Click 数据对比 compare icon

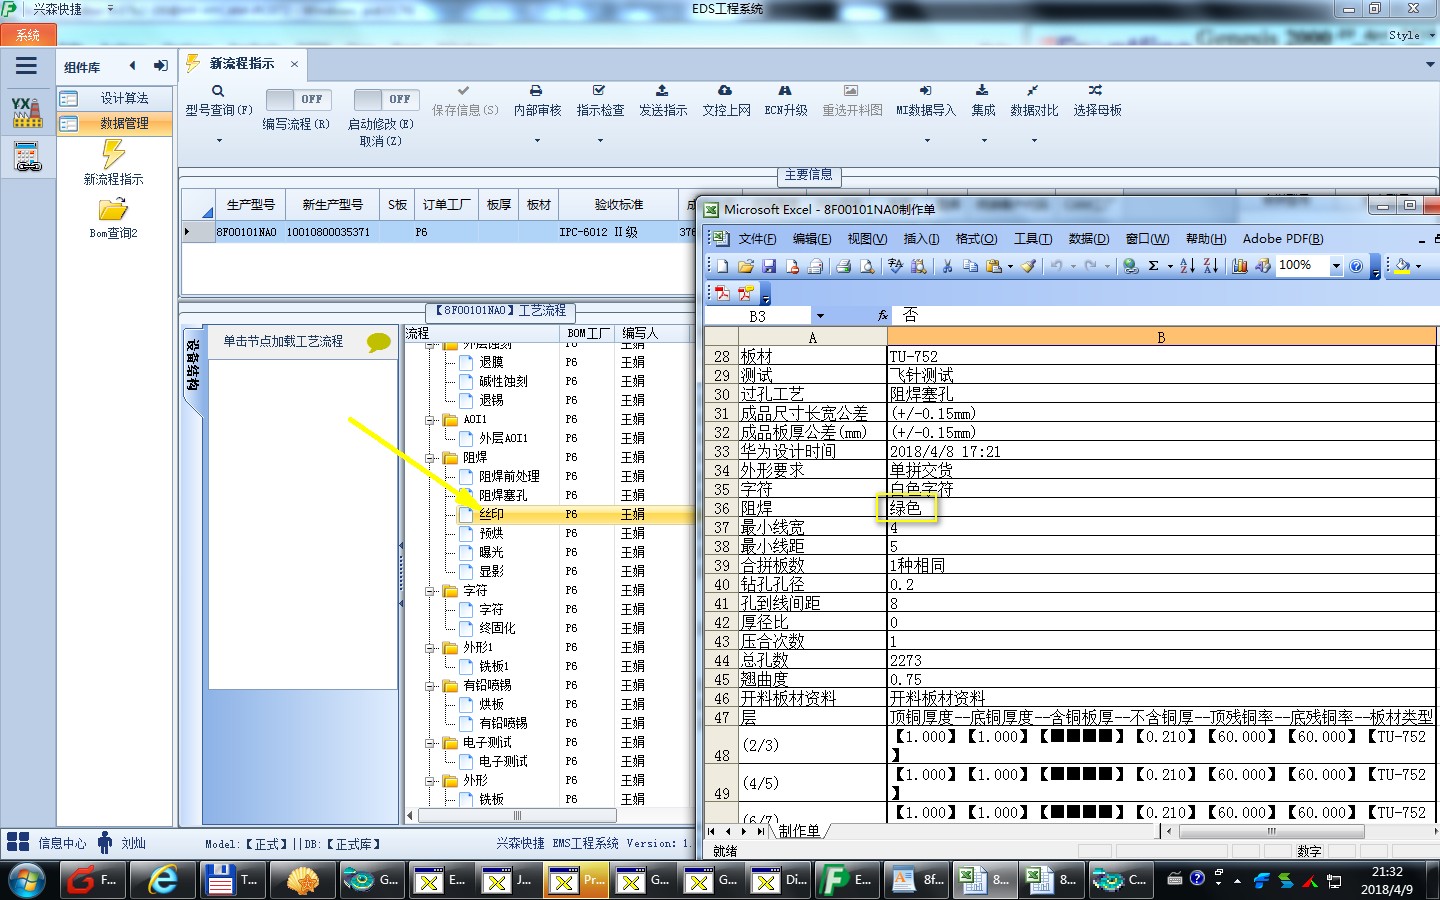(1033, 90)
